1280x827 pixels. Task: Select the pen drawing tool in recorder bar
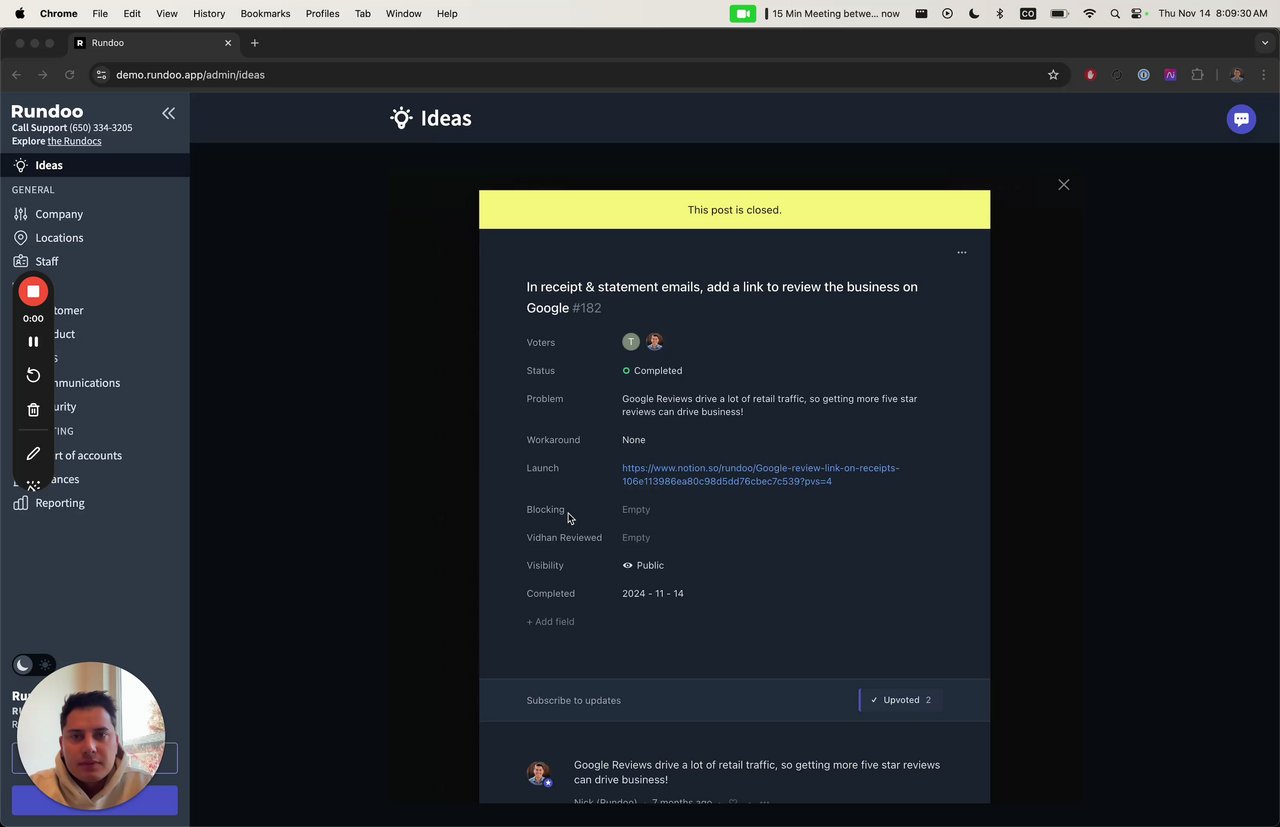(33, 454)
